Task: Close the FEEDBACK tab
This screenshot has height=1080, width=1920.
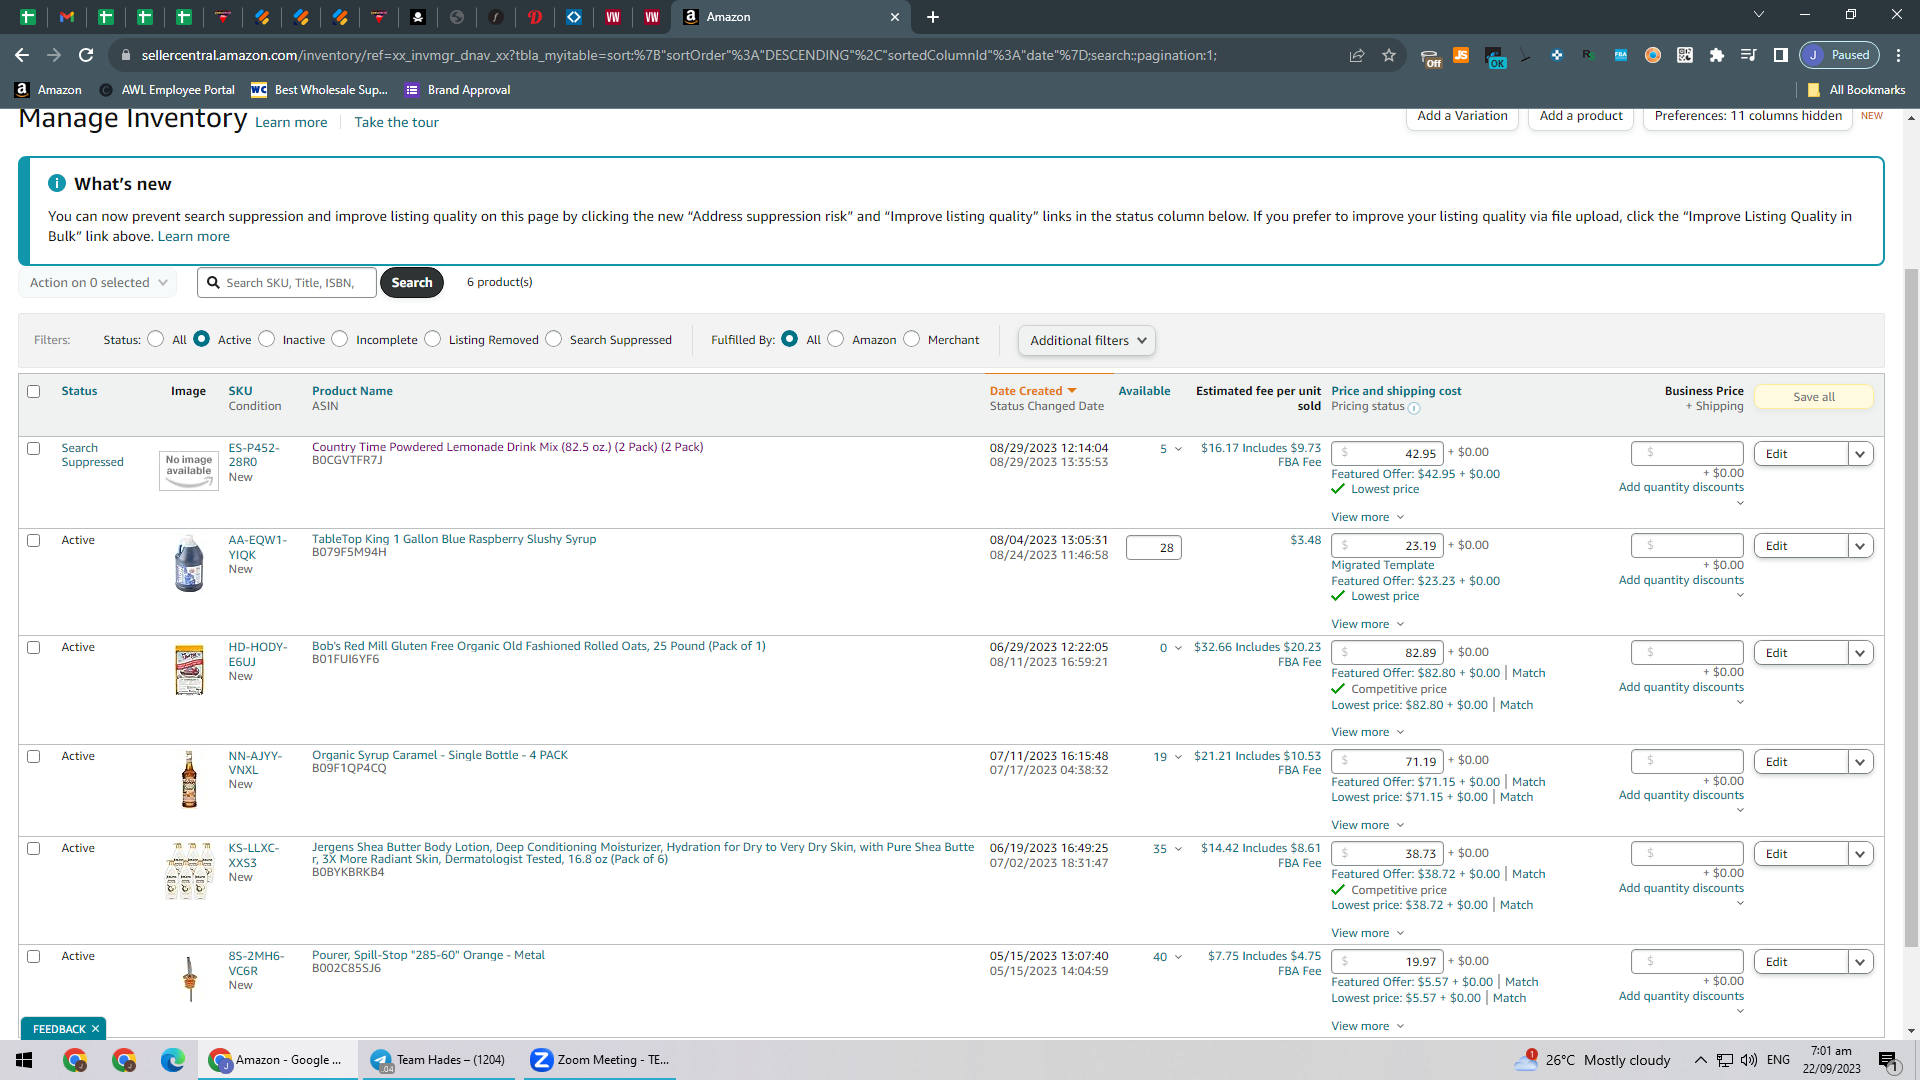Action: (95, 1029)
